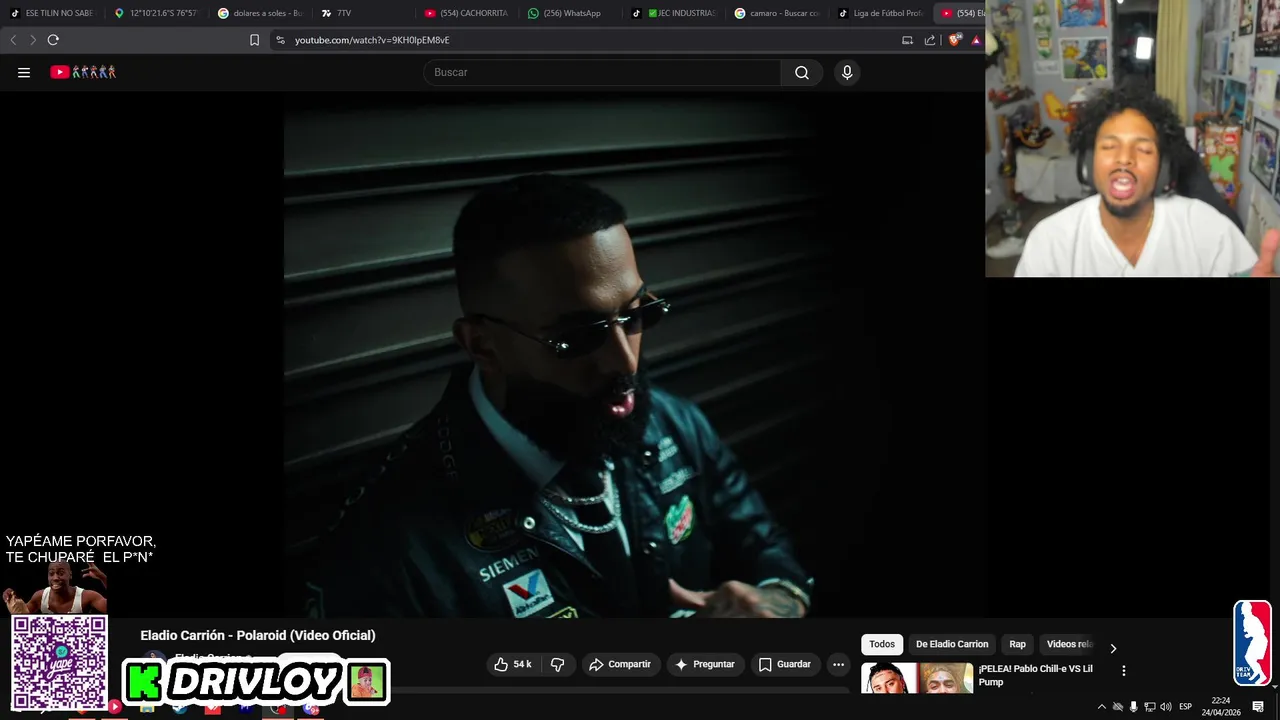Viewport: 1280px width, 720px height.
Task: Open the volume speaker tray icon
Action: pos(1166,707)
